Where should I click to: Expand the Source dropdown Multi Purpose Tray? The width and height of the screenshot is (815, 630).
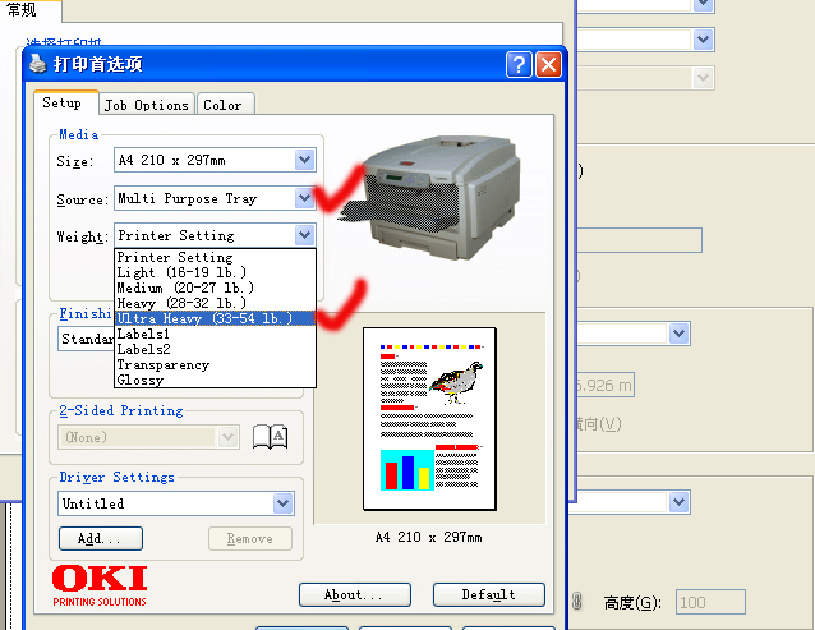click(x=305, y=198)
